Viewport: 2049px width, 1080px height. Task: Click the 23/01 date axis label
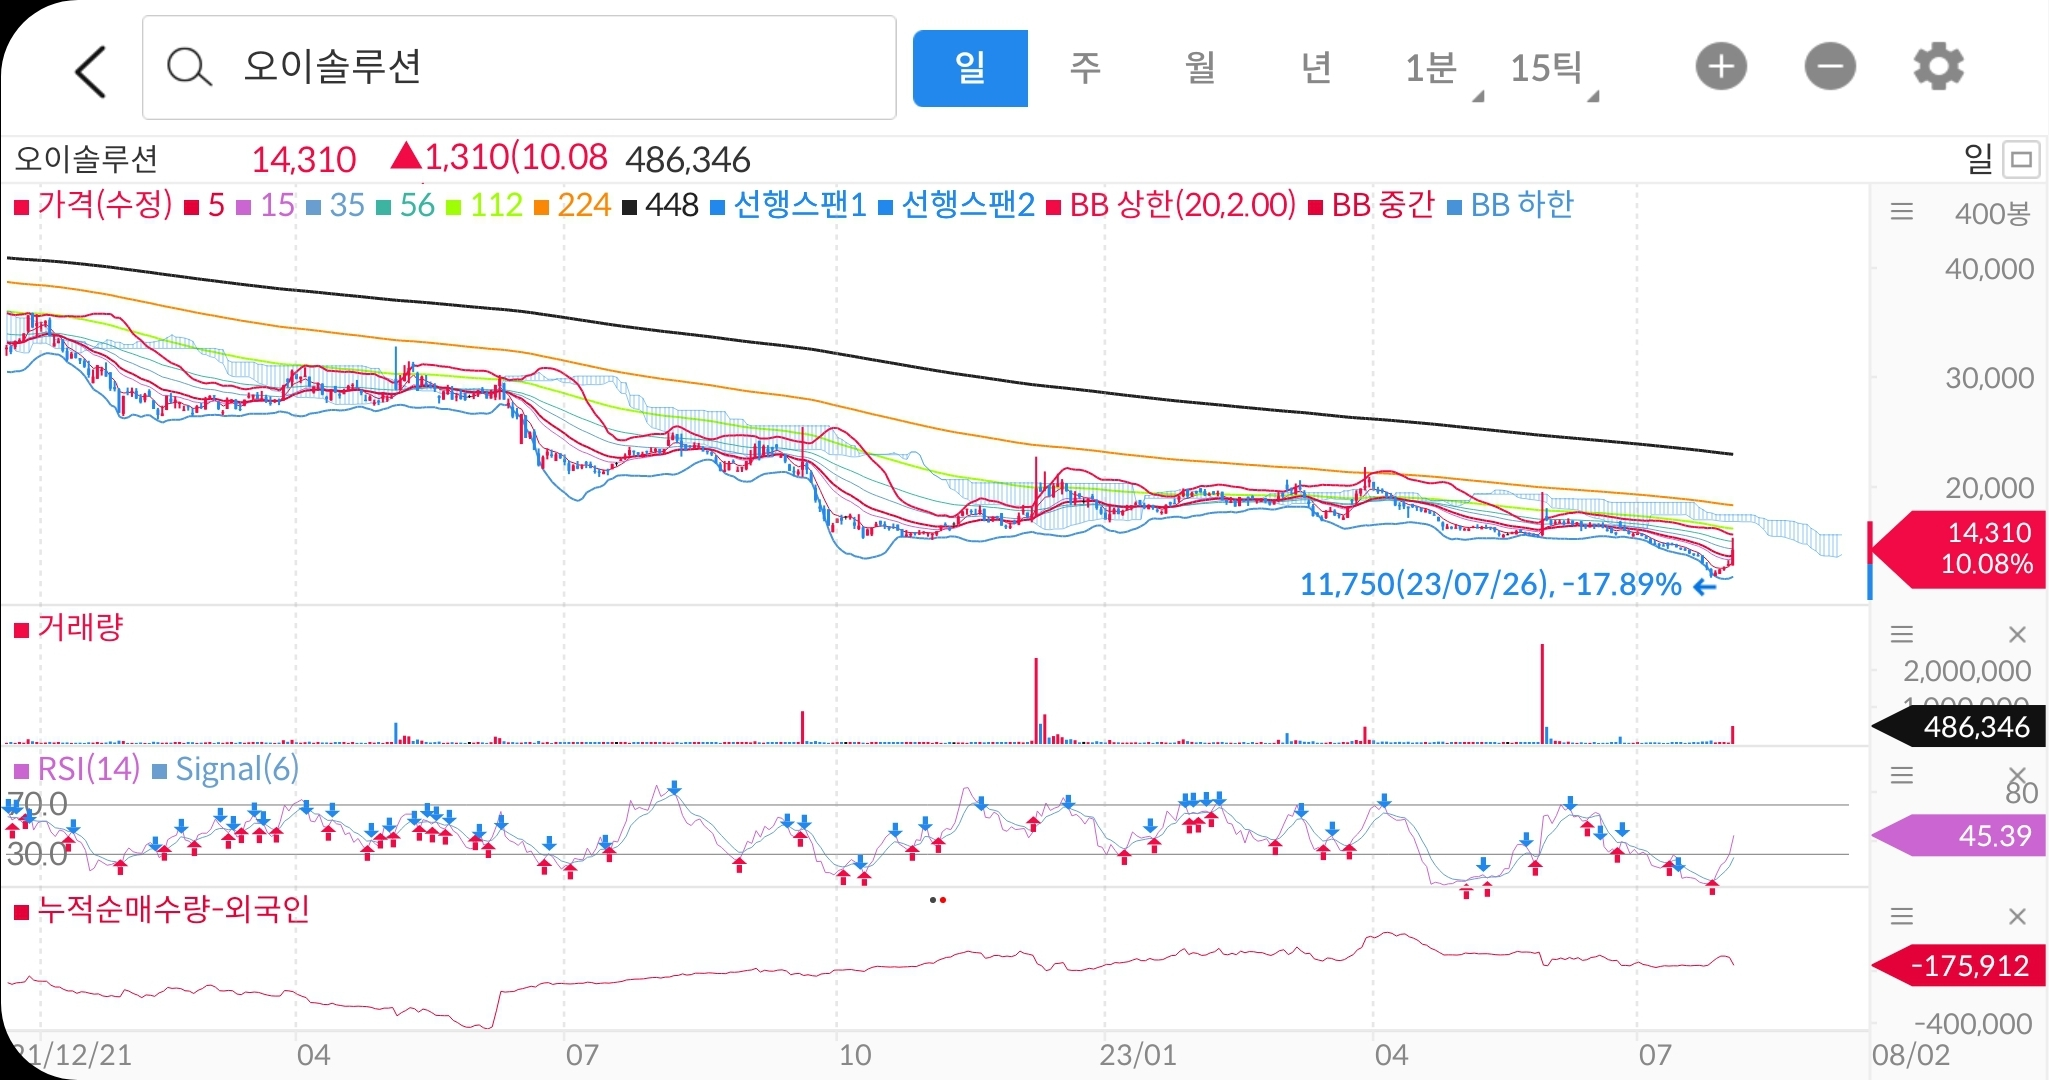pyautogui.click(x=1137, y=1055)
